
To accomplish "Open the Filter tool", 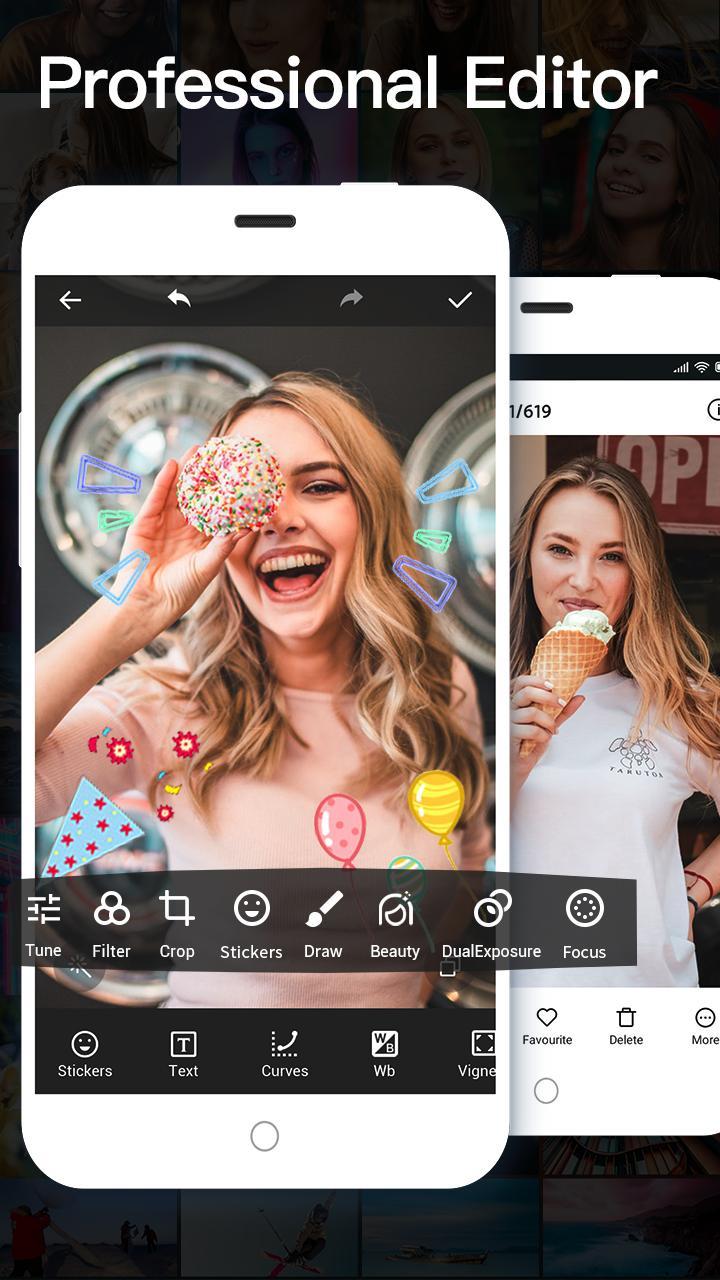I will point(111,924).
